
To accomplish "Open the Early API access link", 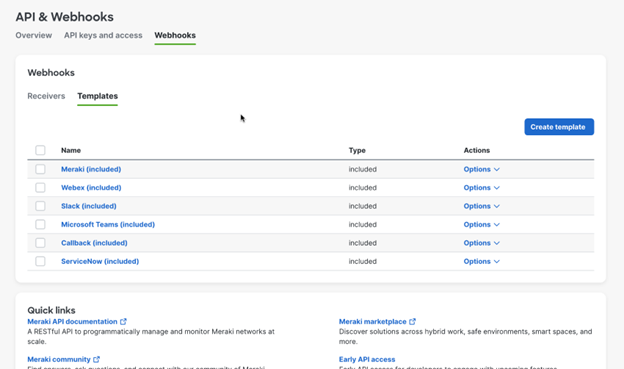I will 367,359.
